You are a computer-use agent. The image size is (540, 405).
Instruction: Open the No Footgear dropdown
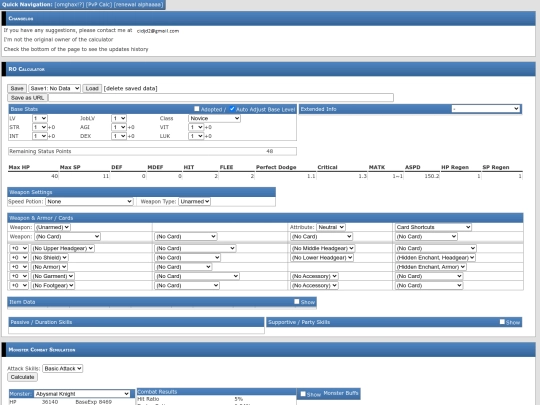point(53,285)
